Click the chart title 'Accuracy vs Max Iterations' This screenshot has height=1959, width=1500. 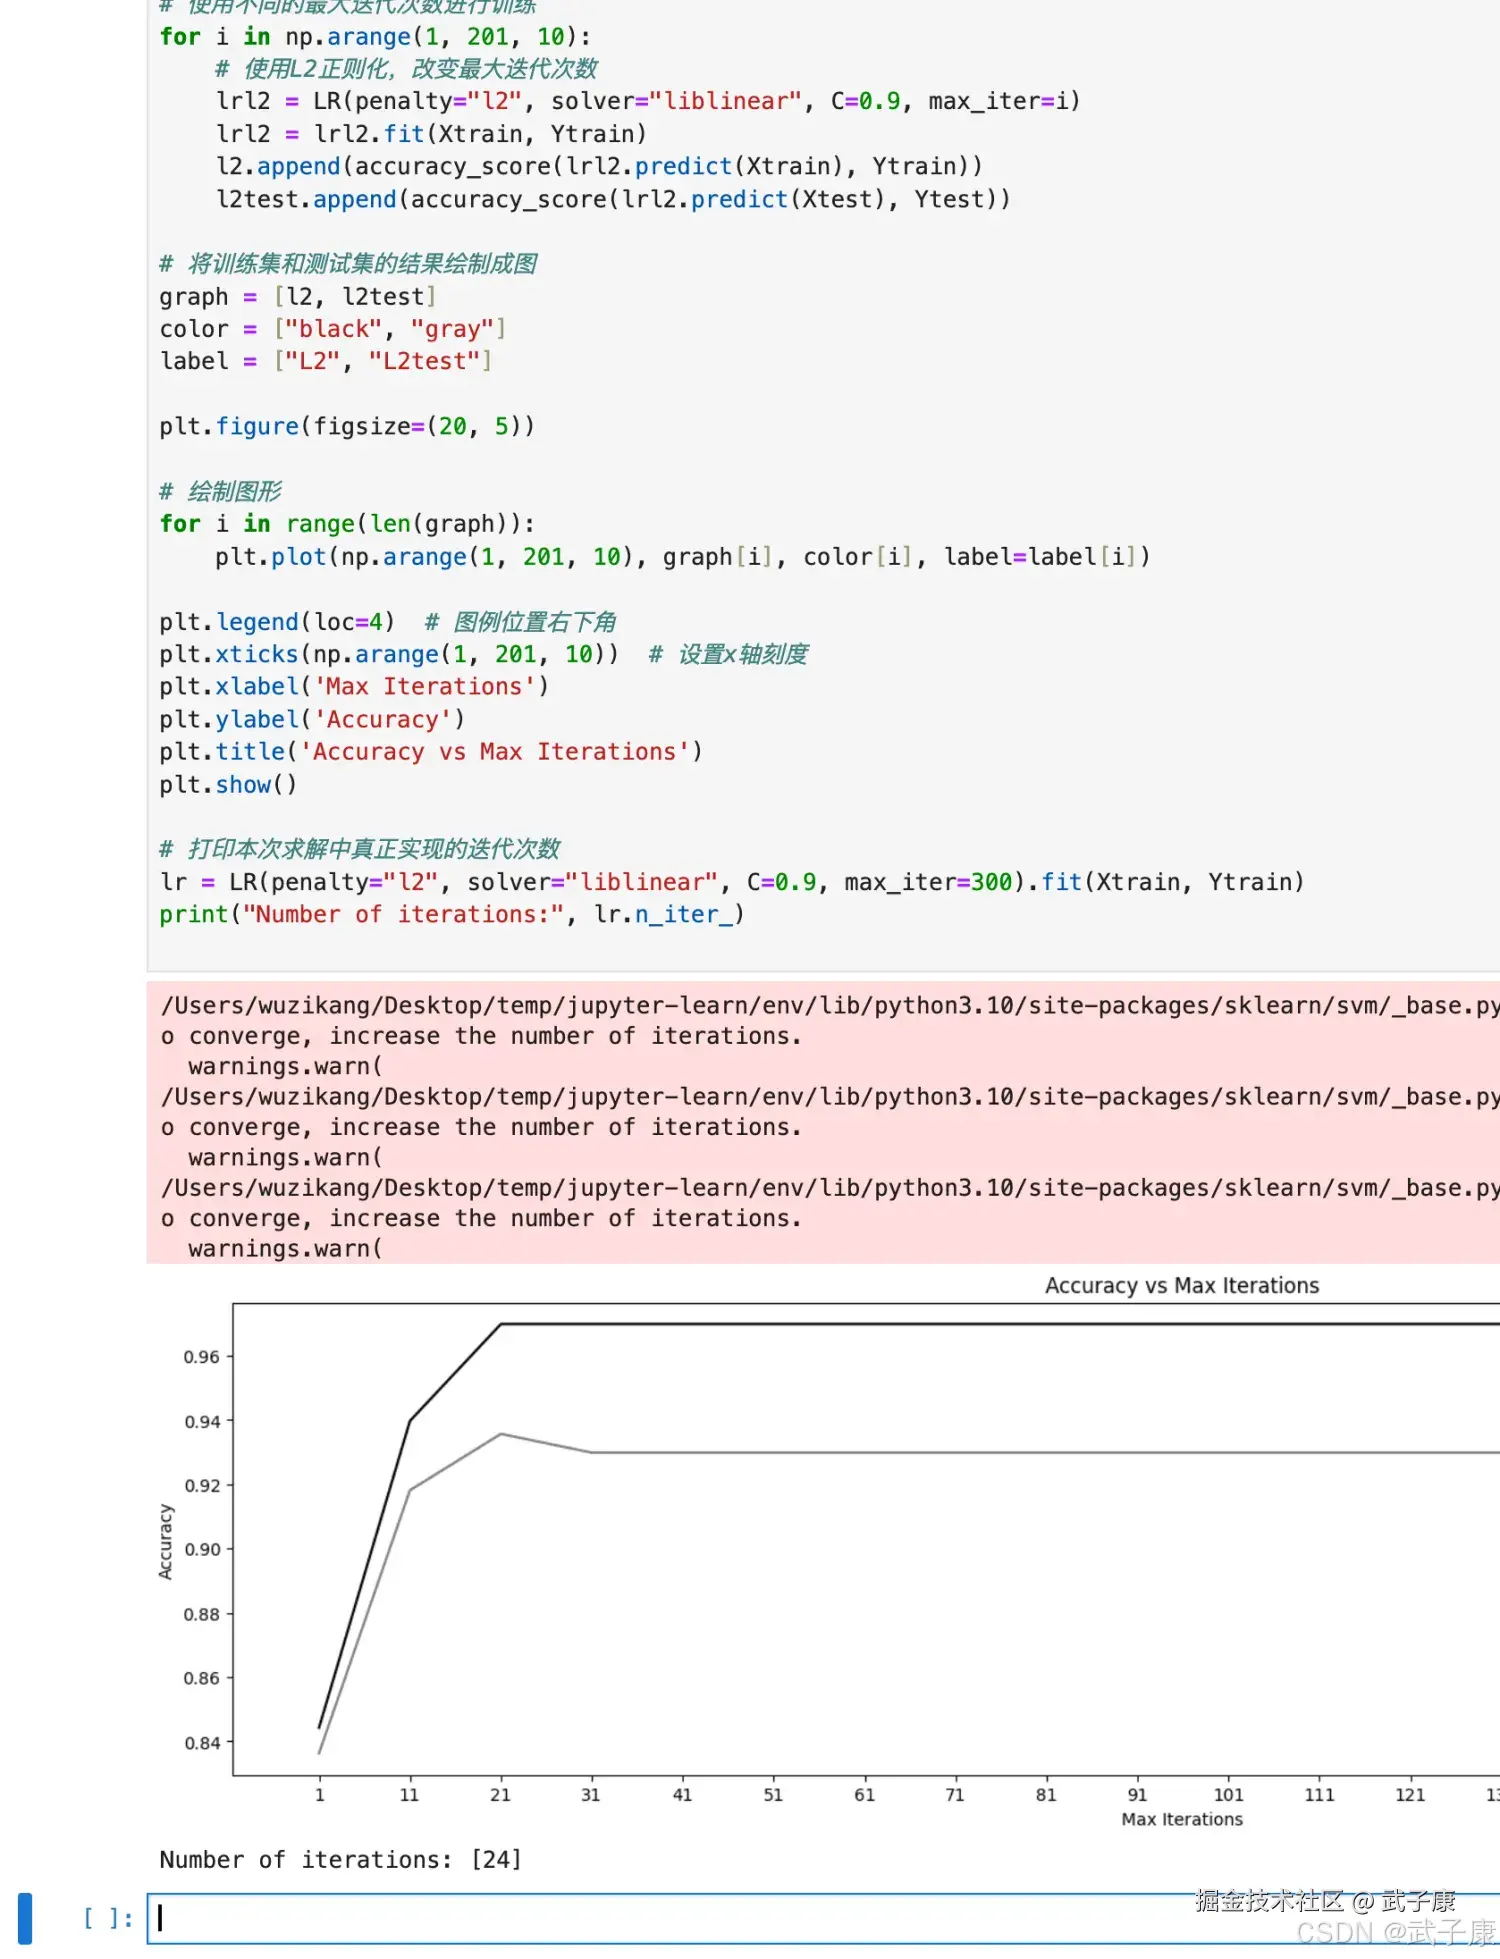coord(1182,1285)
